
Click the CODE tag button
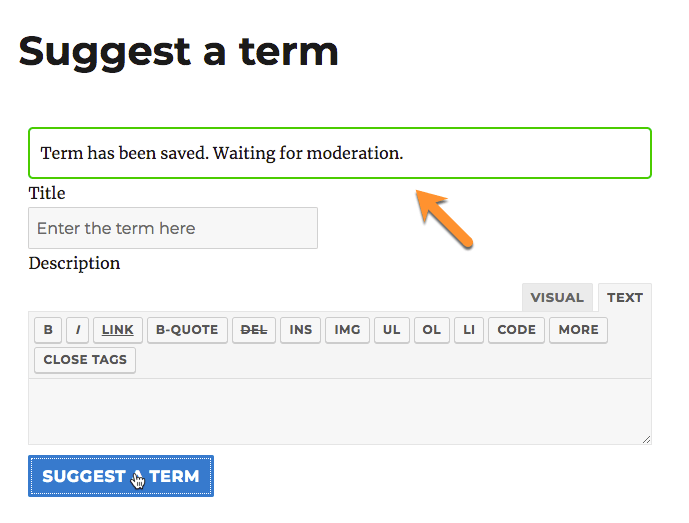516,330
